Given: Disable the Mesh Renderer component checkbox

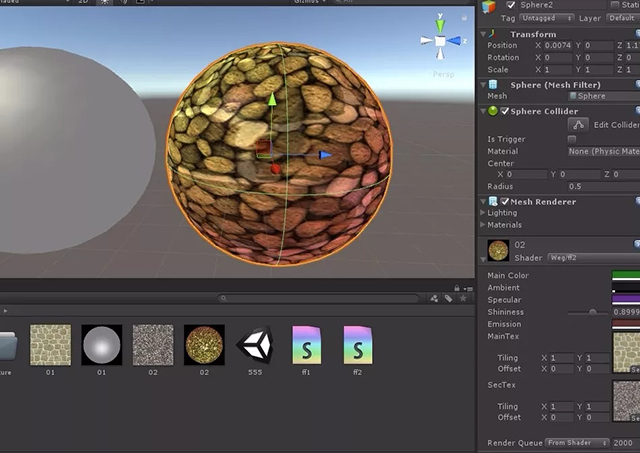Looking at the screenshot, I should click(505, 201).
